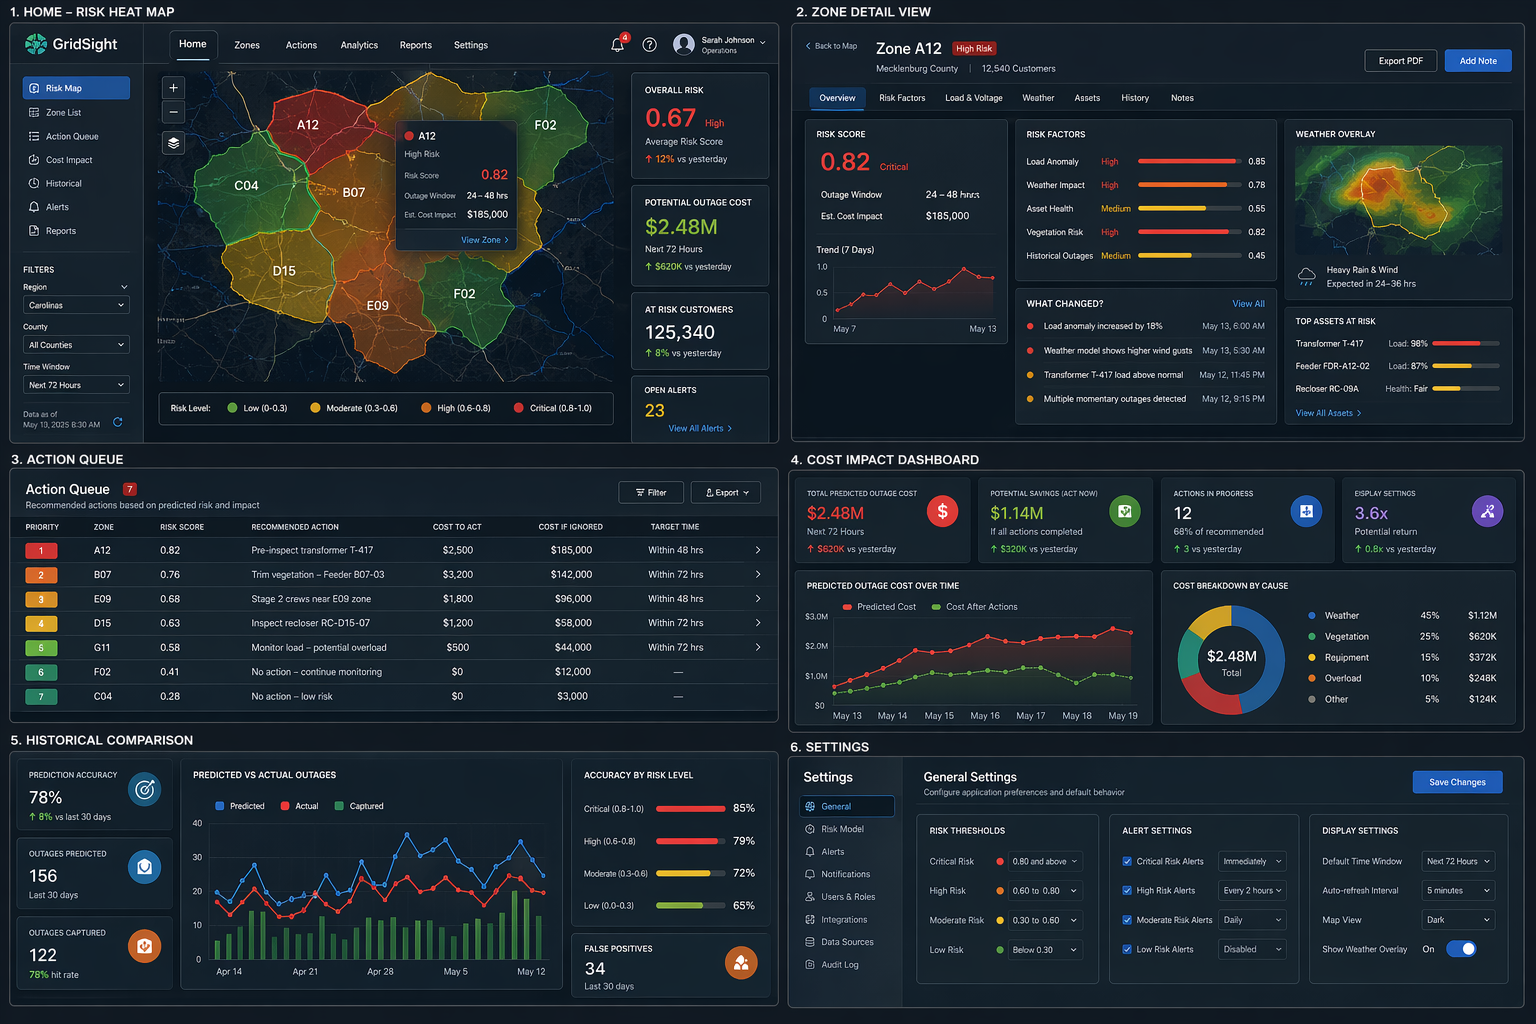Screen dimensions: 1536x1024
Task: Zoom in on the risk map
Action: coord(174,88)
